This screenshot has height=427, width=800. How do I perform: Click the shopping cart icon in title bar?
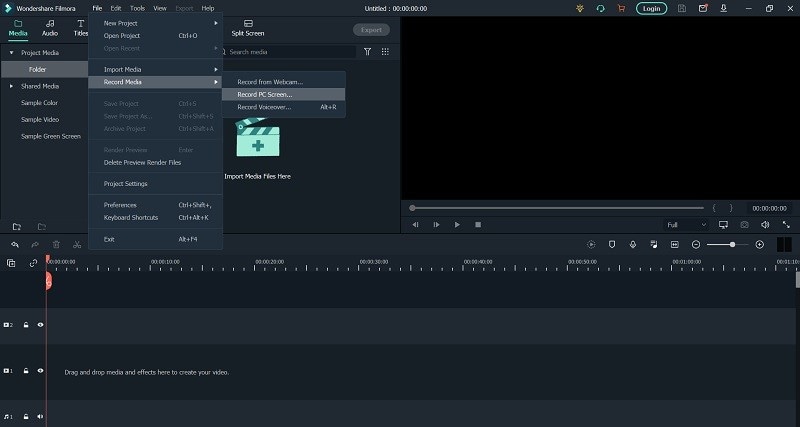pyautogui.click(x=621, y=9)
